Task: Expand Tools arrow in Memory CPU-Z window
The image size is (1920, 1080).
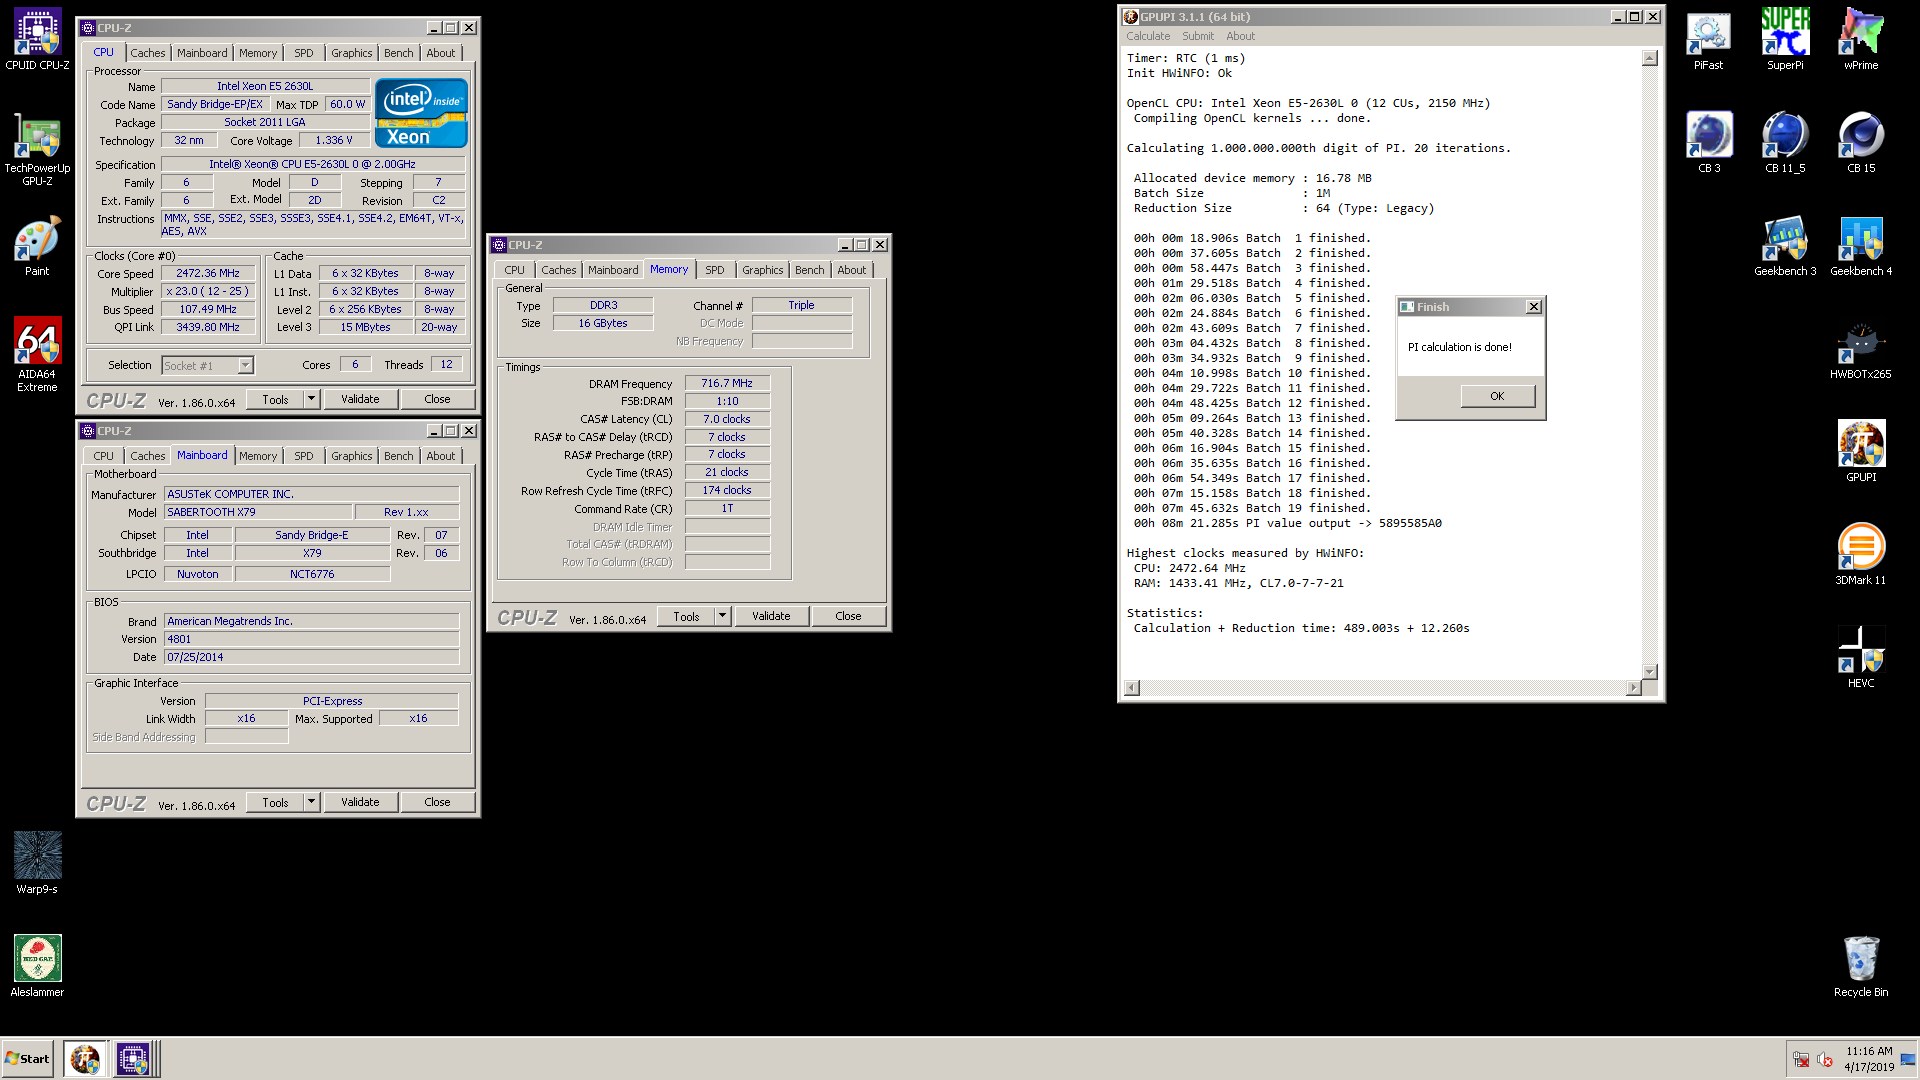Action: [x=722, y=616]
